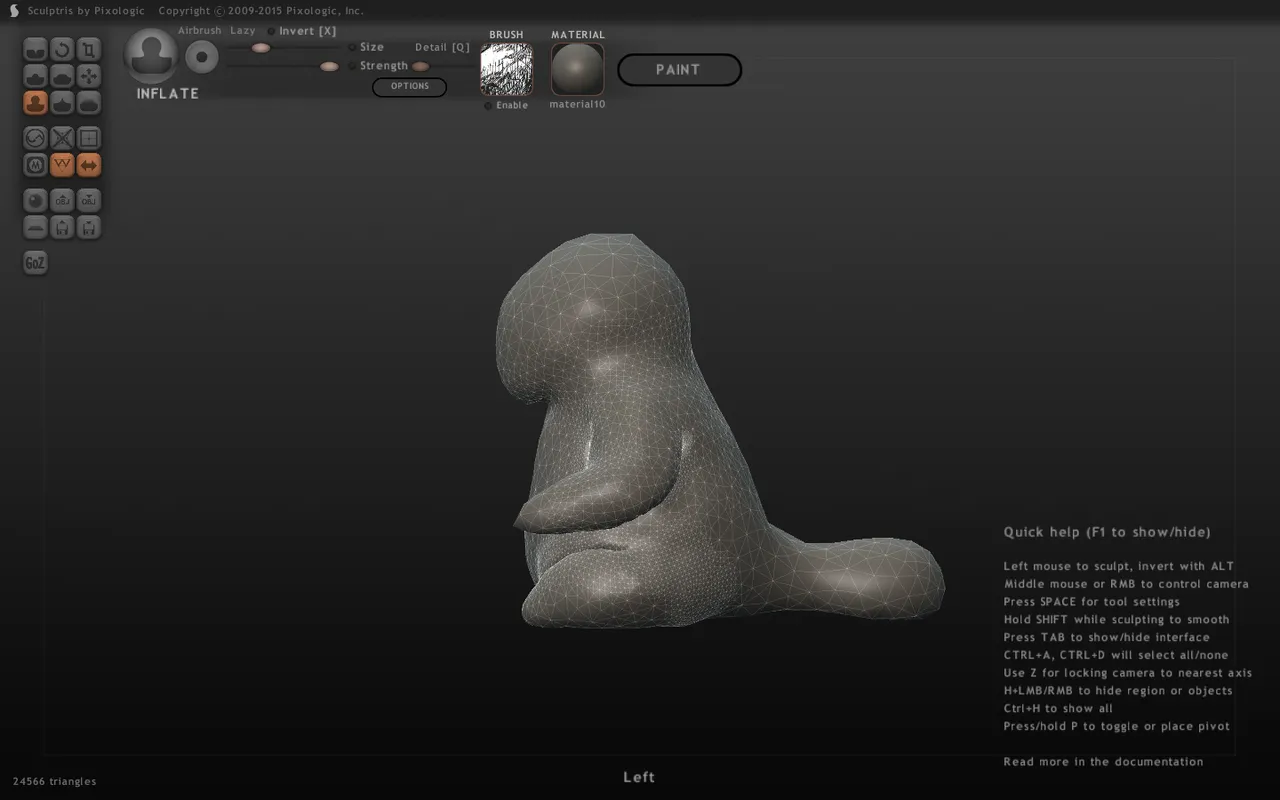Select the Flatten brush tool
The width and height of the screenshot is (1280, 800).
coord(62,76)
